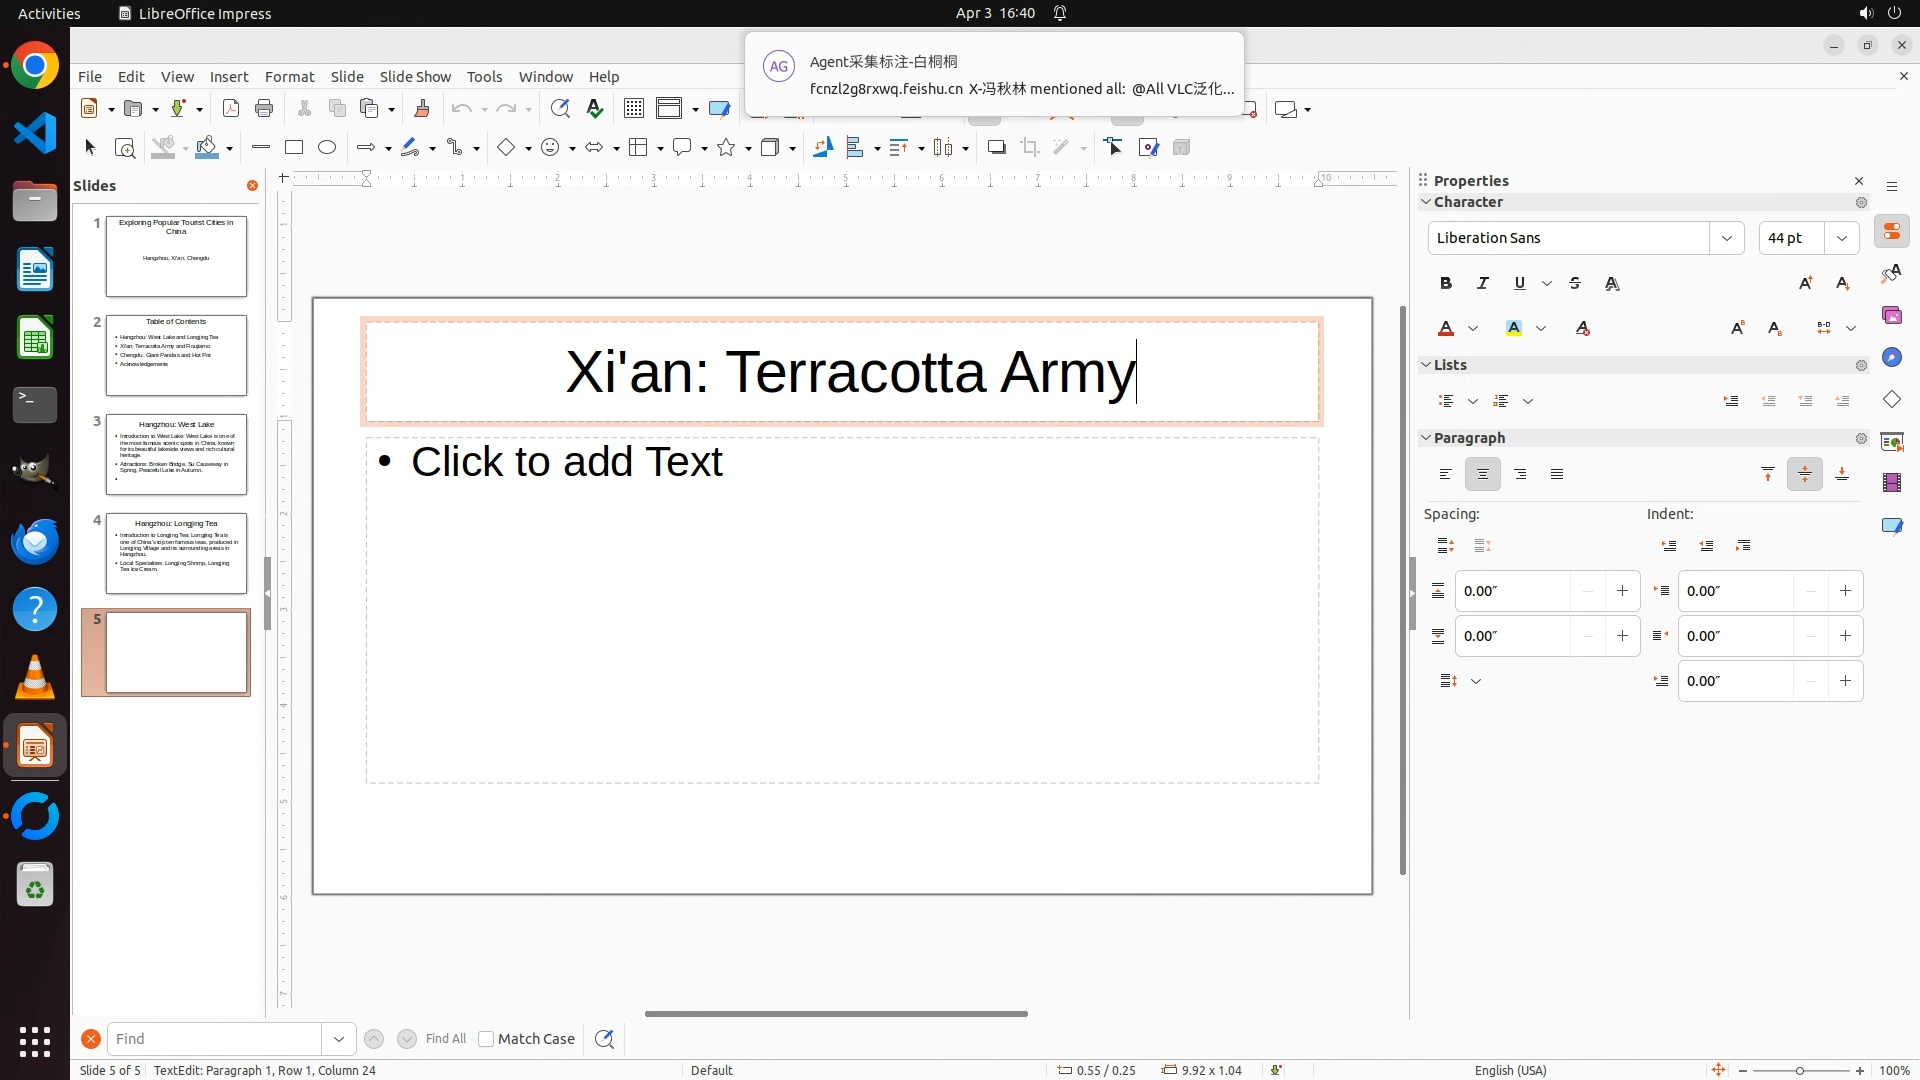Toggle the Shadow icon in toolbar

click(x=996, y=147)
